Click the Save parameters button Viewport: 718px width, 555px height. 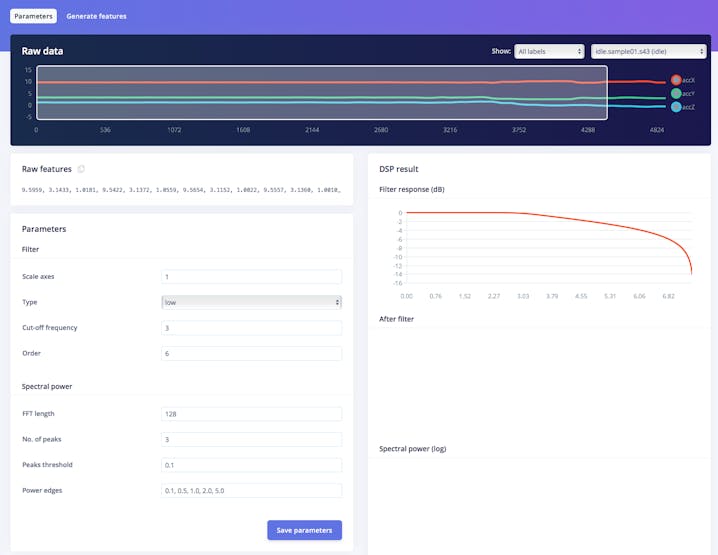pos(305,530)
